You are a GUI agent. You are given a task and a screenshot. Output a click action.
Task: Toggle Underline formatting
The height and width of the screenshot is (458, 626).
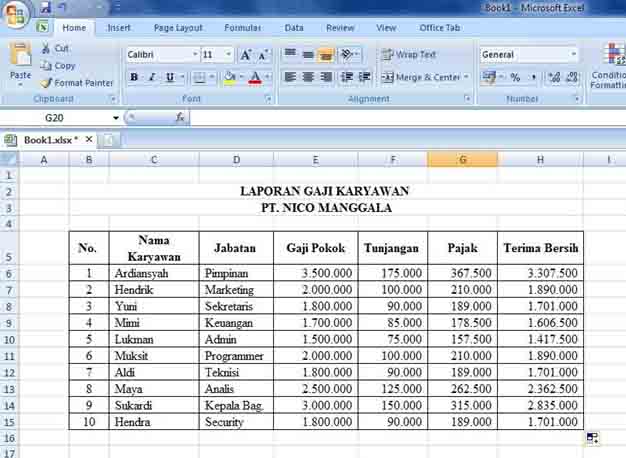point(170,77)
